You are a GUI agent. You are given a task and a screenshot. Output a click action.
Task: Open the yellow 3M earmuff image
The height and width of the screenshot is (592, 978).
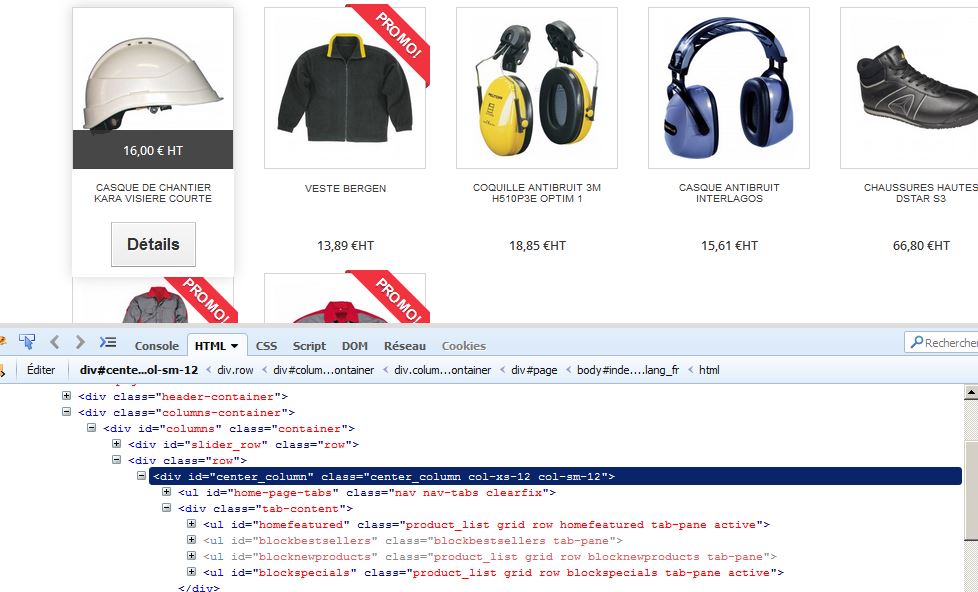tap(537, 88)
